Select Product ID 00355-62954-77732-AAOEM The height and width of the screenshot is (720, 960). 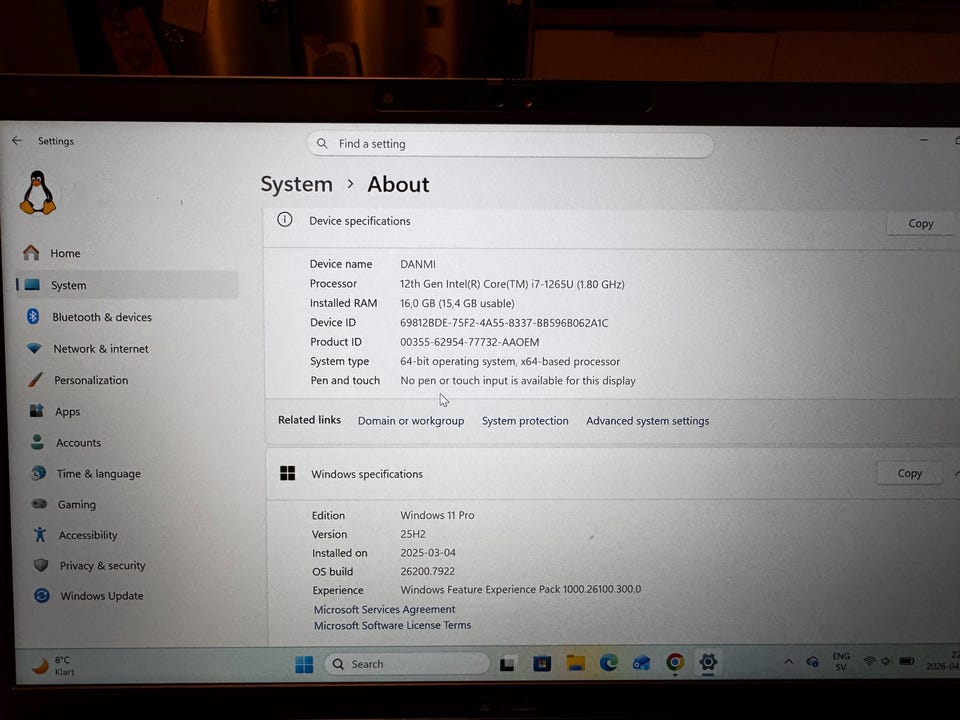click(x=470, y=342)
